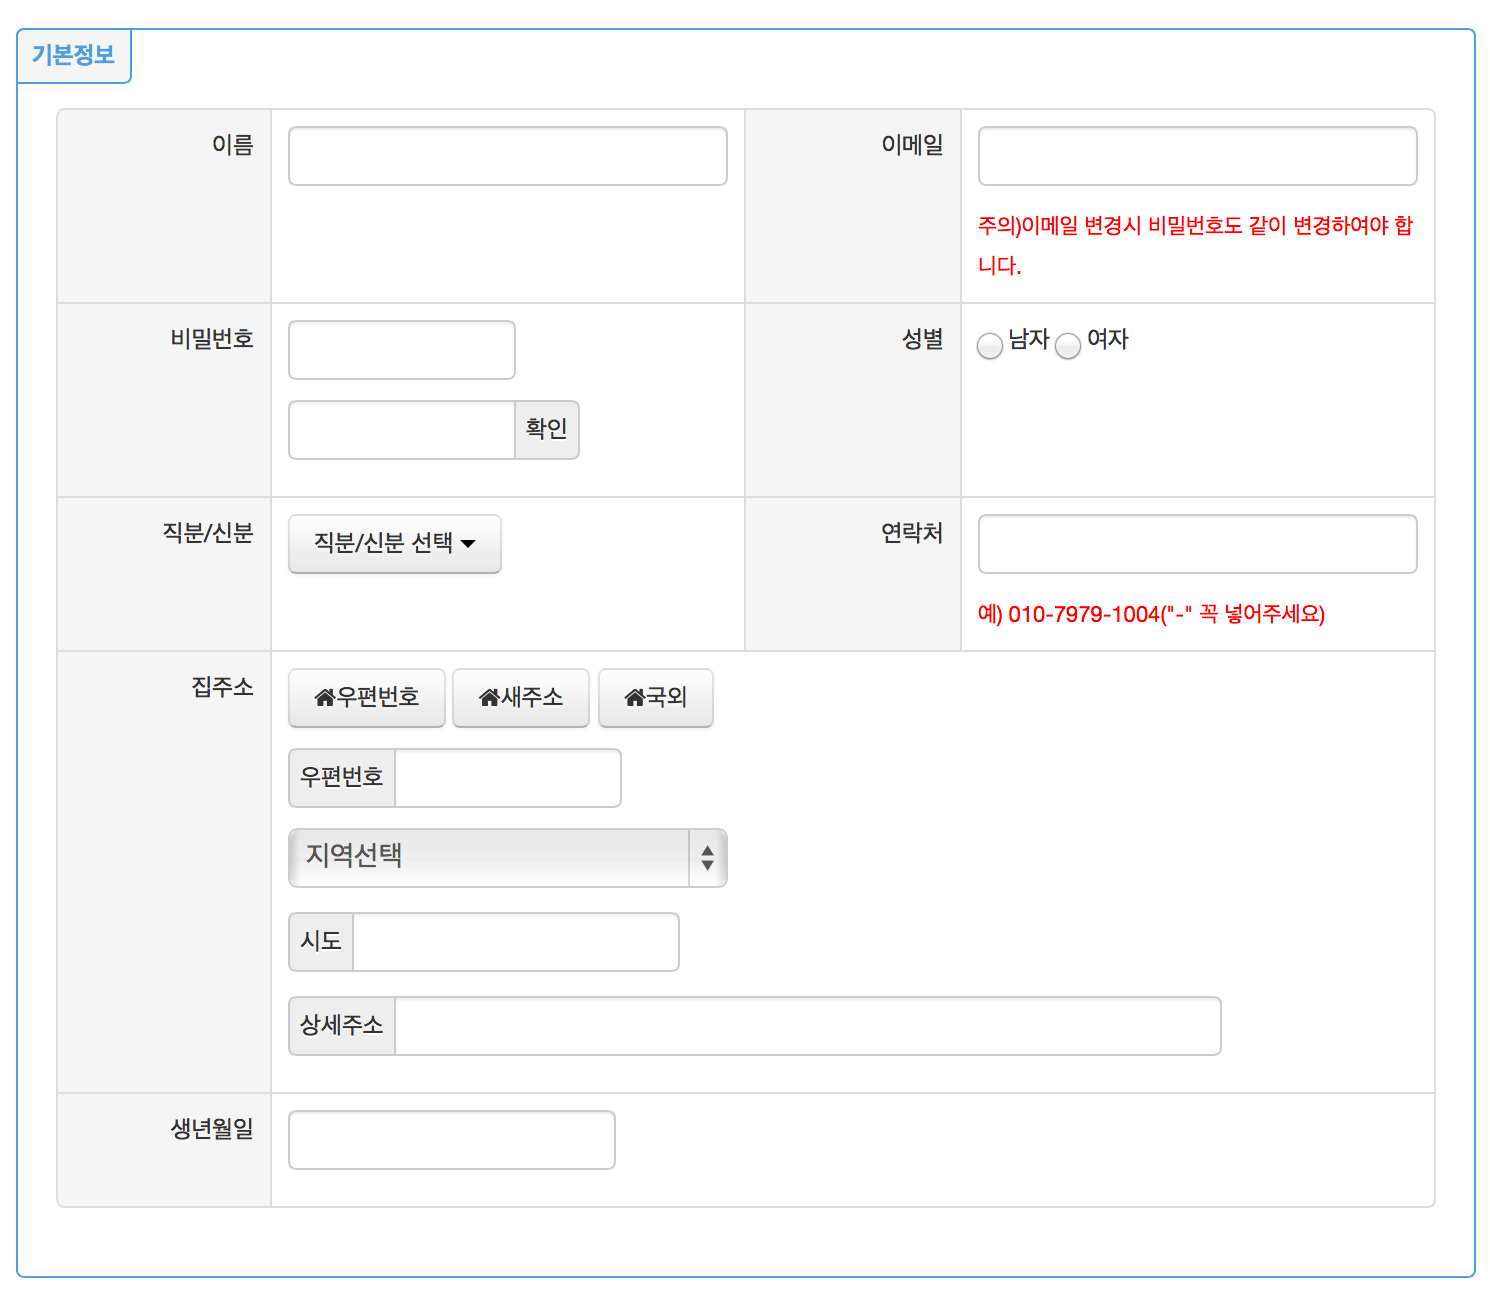Click the first 비밀번호 input field

click(401, 350)
